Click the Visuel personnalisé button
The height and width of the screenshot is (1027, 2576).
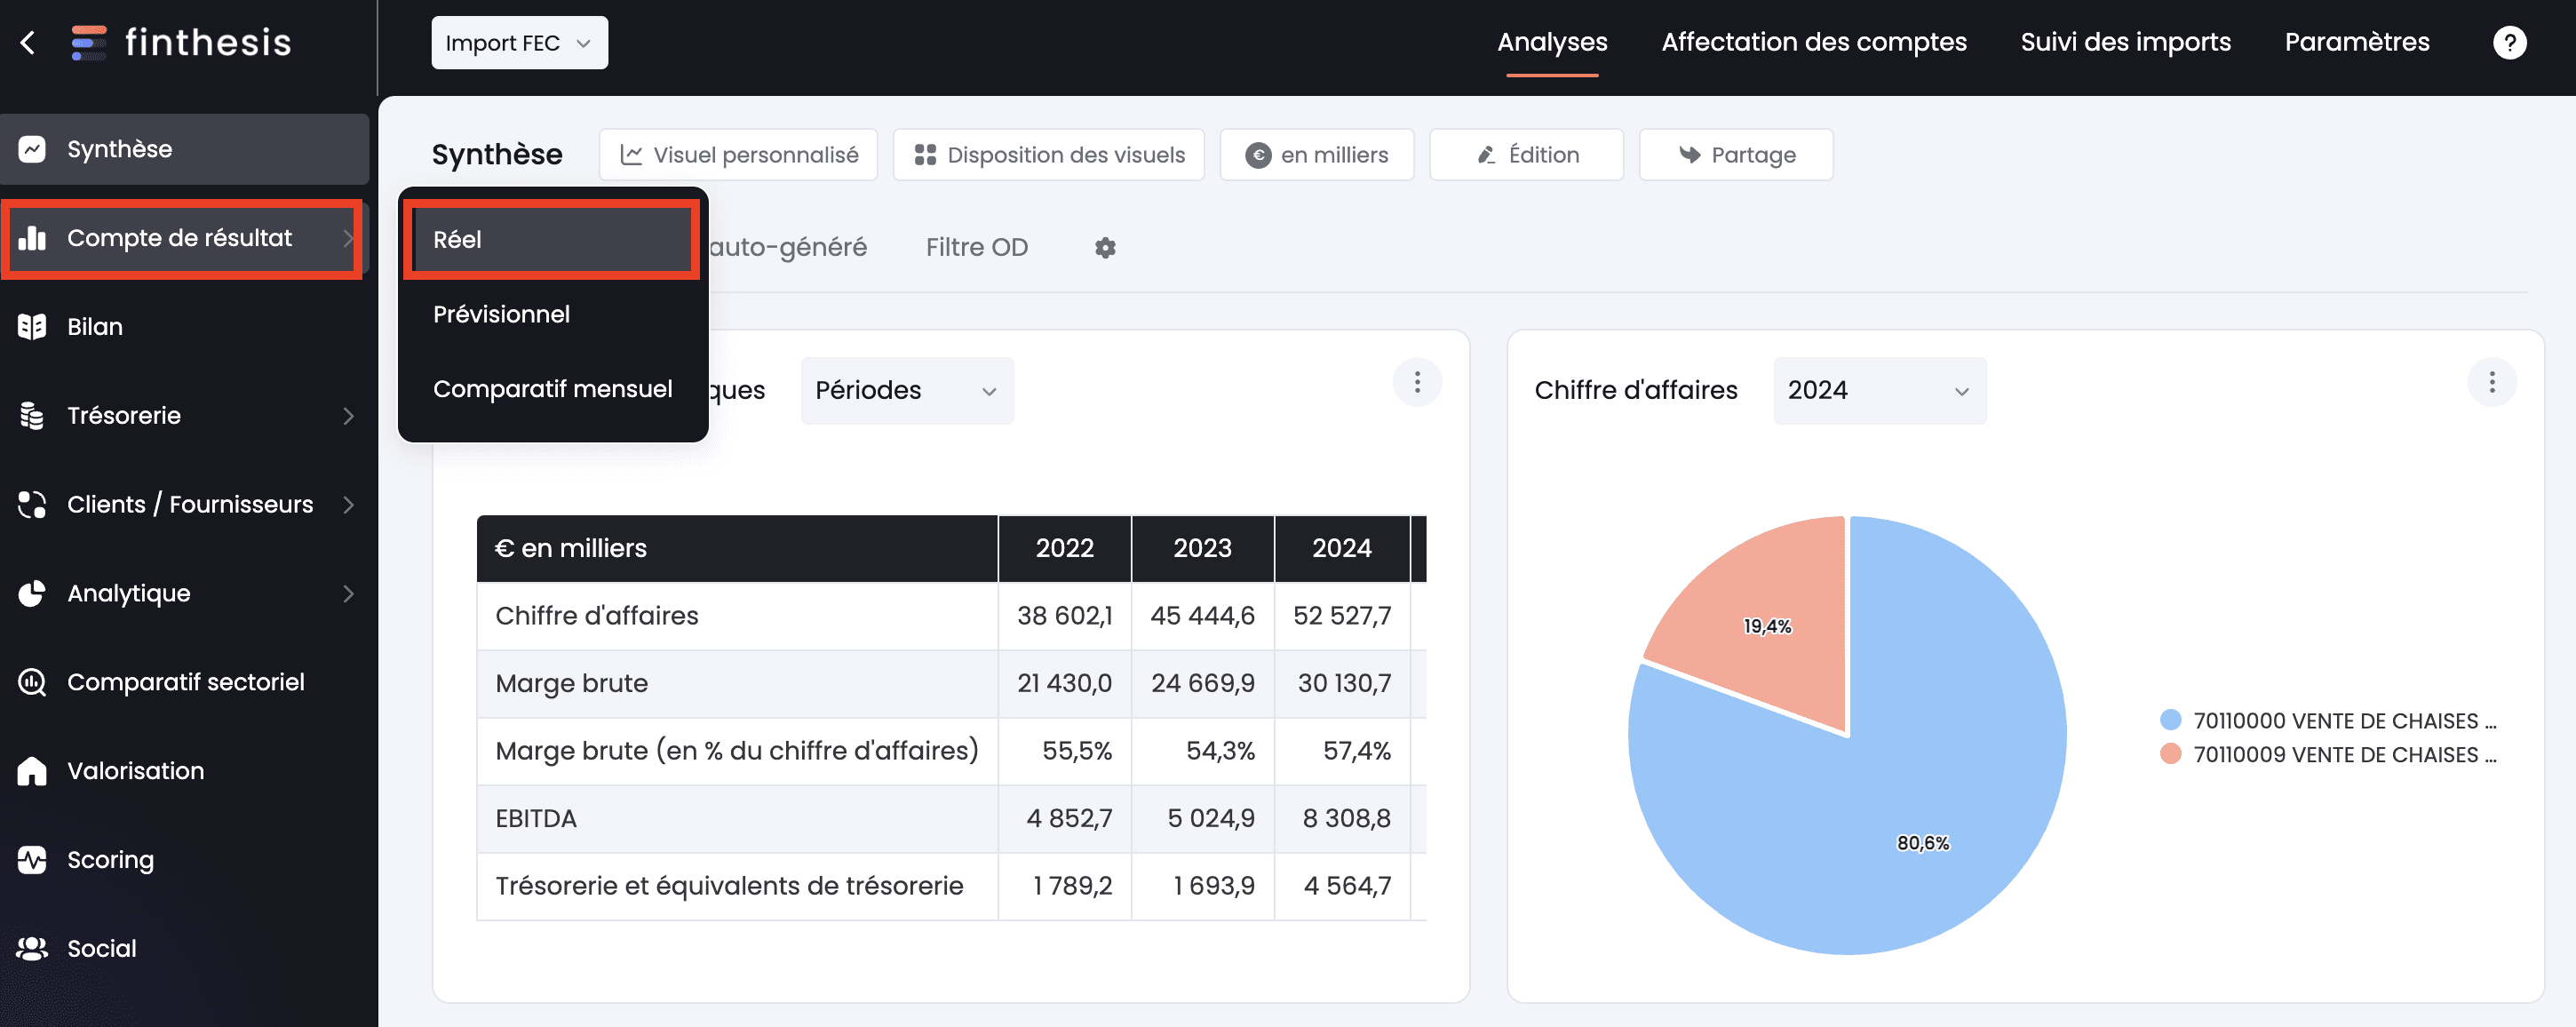coord(738,155)
